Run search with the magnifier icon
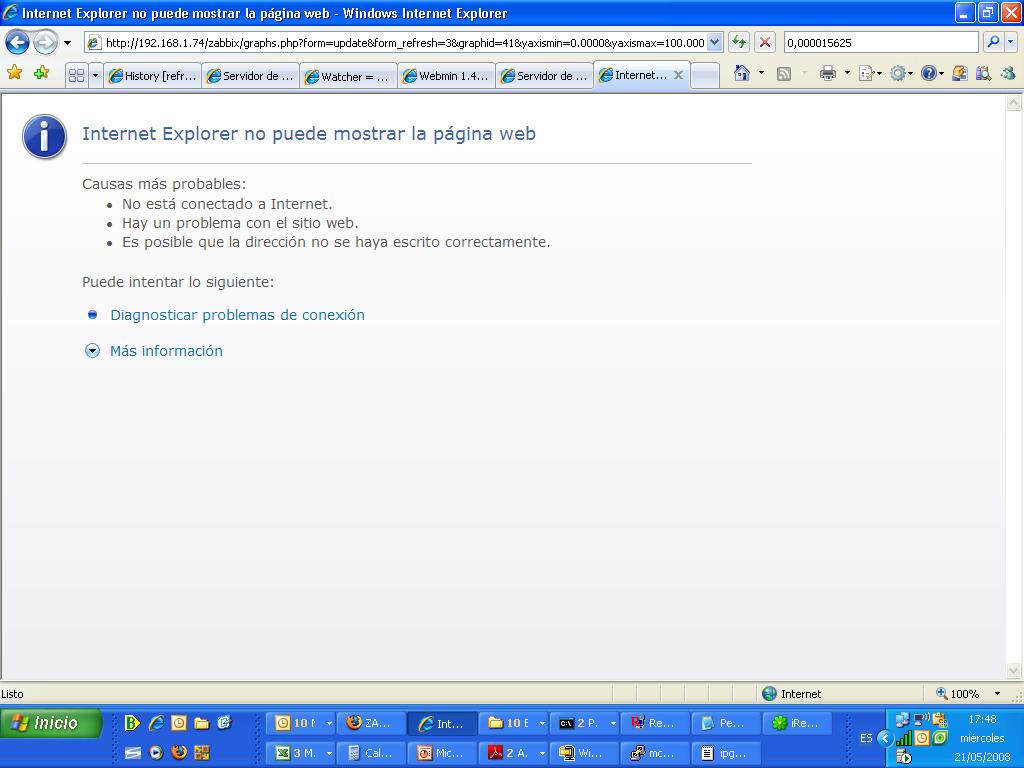 tap(993, 42)
